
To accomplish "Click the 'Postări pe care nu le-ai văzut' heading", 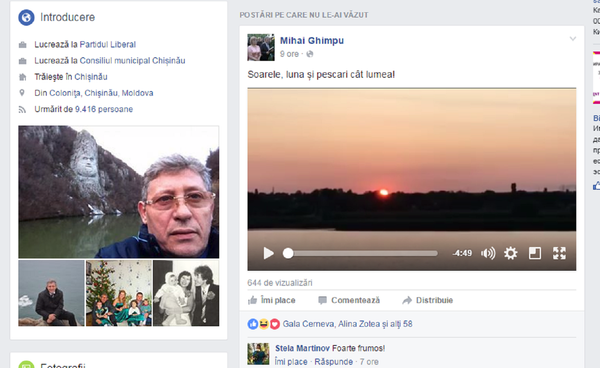I will [x=304, y=15].
